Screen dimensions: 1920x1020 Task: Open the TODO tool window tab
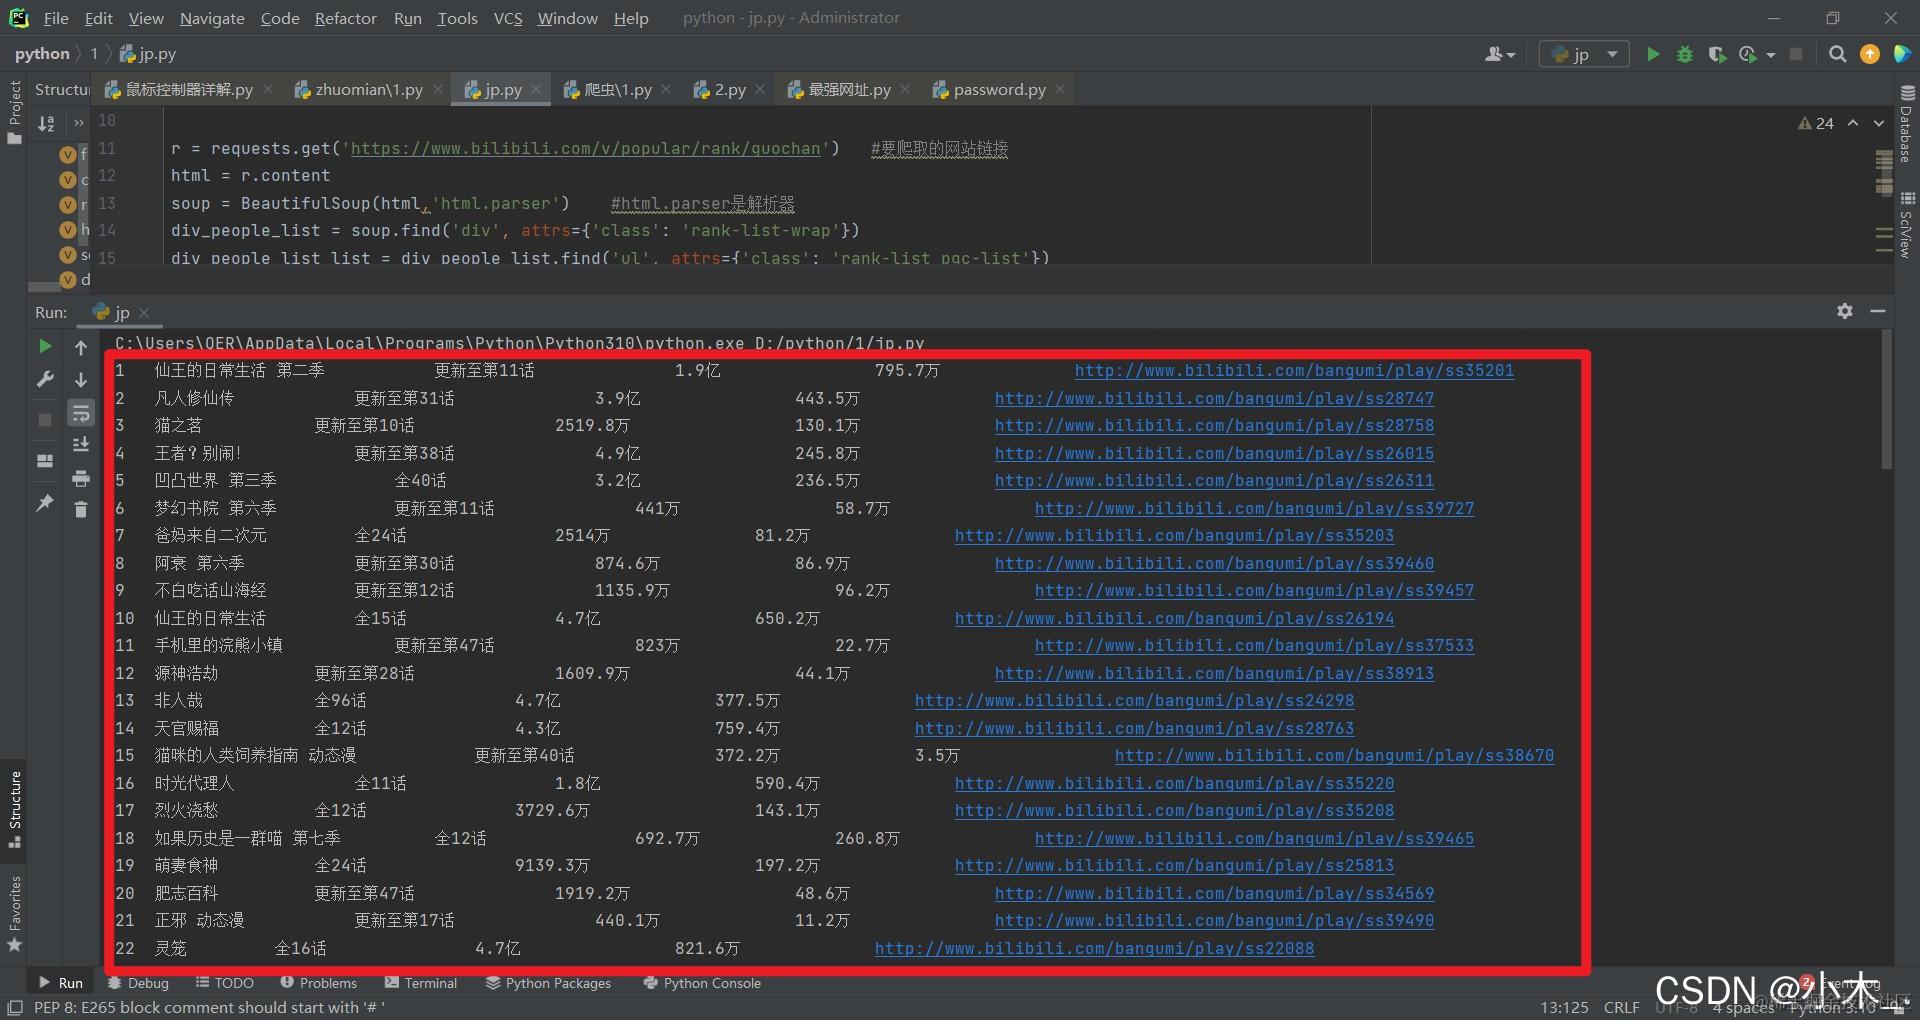[225, 983]
